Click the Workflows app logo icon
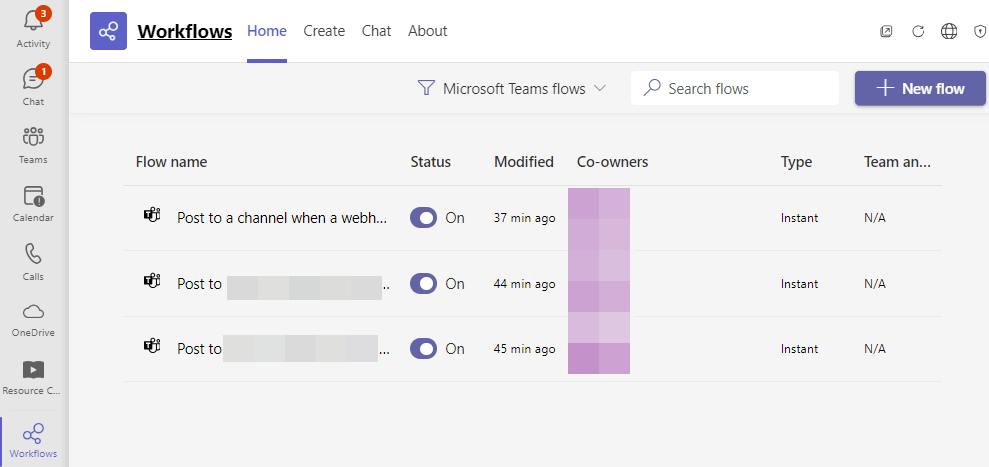This screenshot has height=467, width=989. click(x=108, y=31)
